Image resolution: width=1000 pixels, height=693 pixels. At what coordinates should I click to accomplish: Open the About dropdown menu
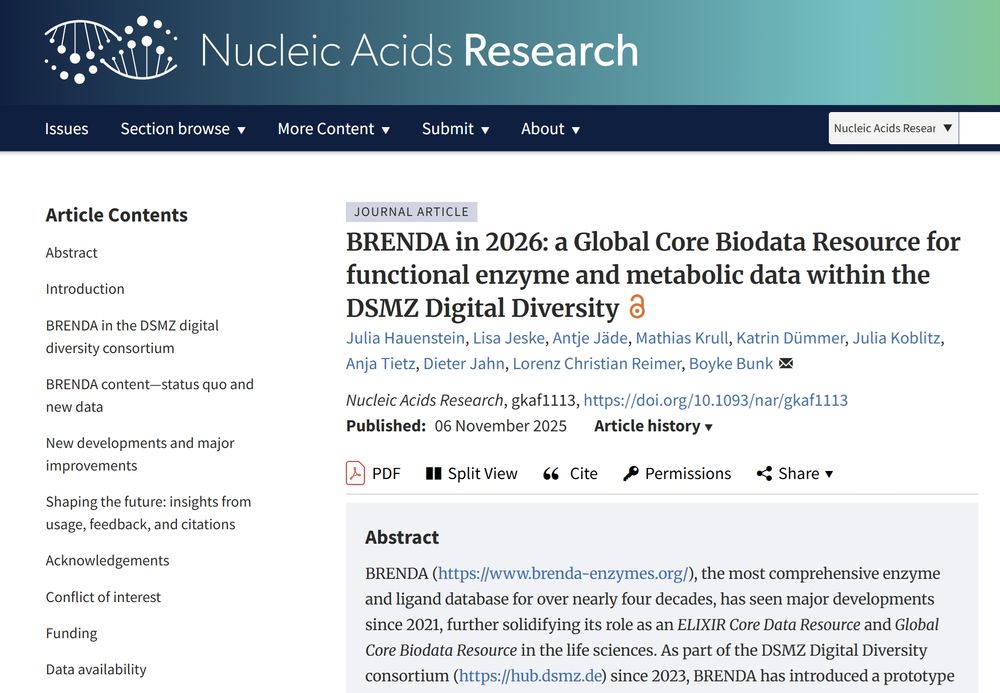(550, 129)
